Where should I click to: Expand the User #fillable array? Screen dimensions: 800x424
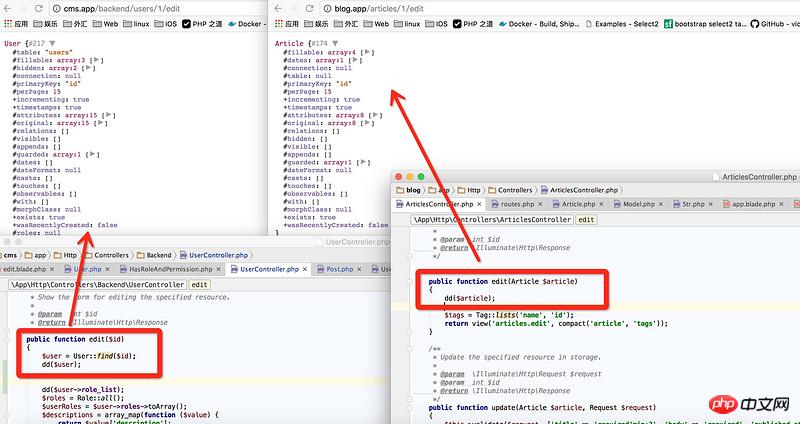[95, 60]
